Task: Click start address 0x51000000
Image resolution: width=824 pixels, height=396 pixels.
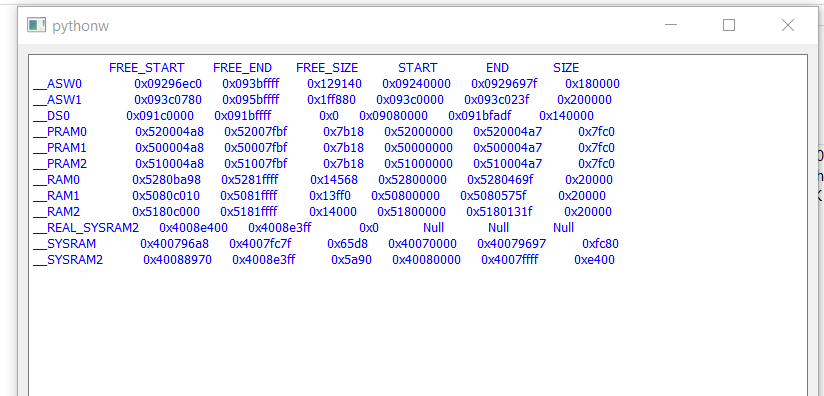Action: point(418,164)
